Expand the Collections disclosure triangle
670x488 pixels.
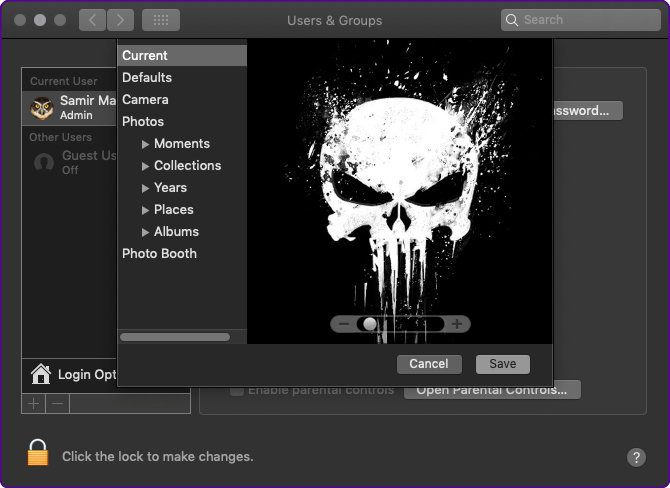145,166
